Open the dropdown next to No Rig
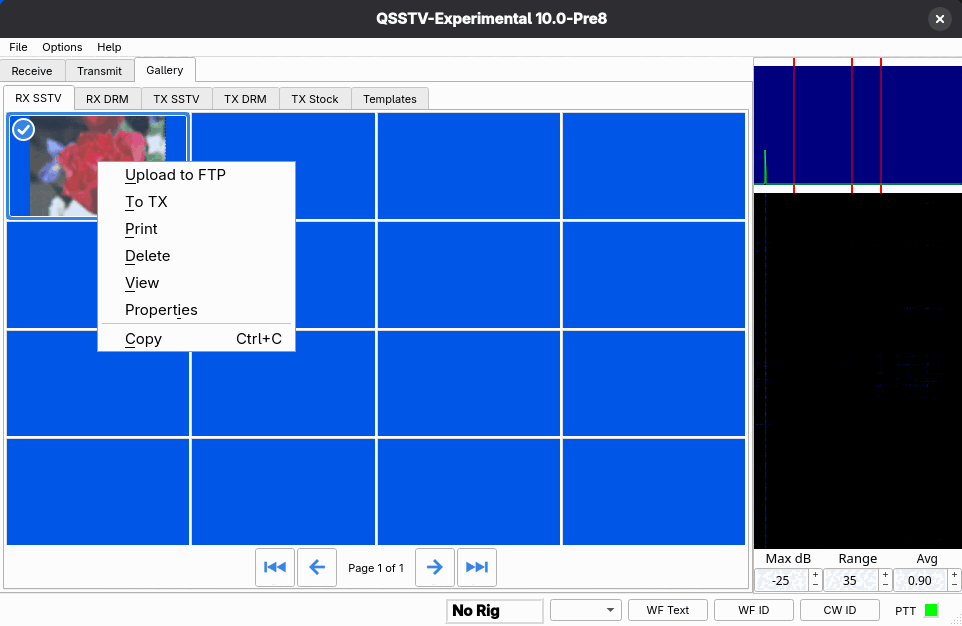The image size is (962, 626). [586, 610]
